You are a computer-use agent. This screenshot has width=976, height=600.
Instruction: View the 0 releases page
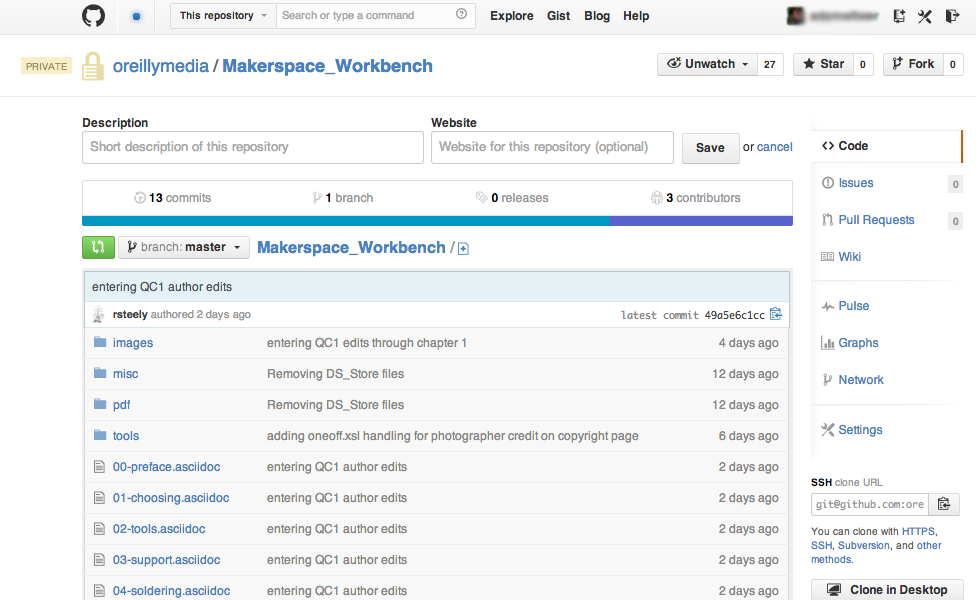[512, 198]
